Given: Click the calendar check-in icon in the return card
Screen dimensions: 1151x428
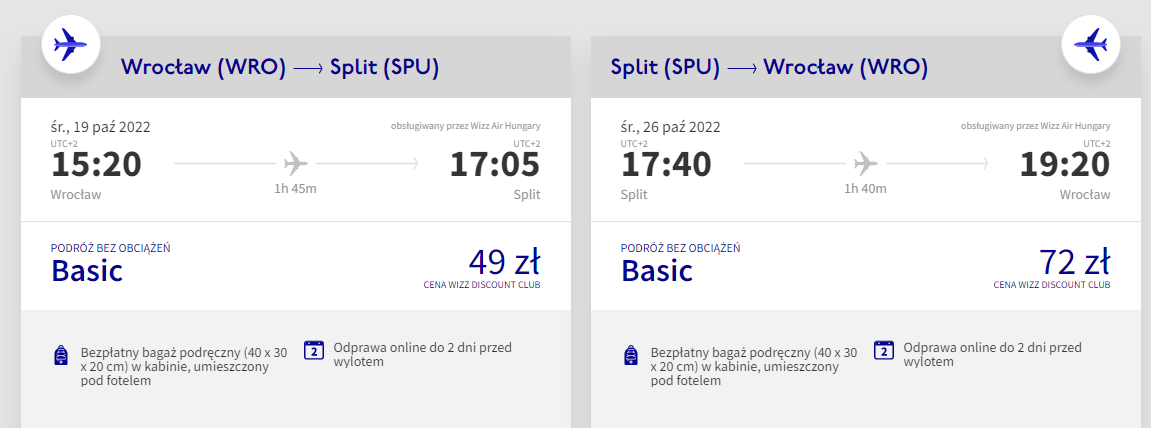Looking at the screenshot, I should (884, 350).
